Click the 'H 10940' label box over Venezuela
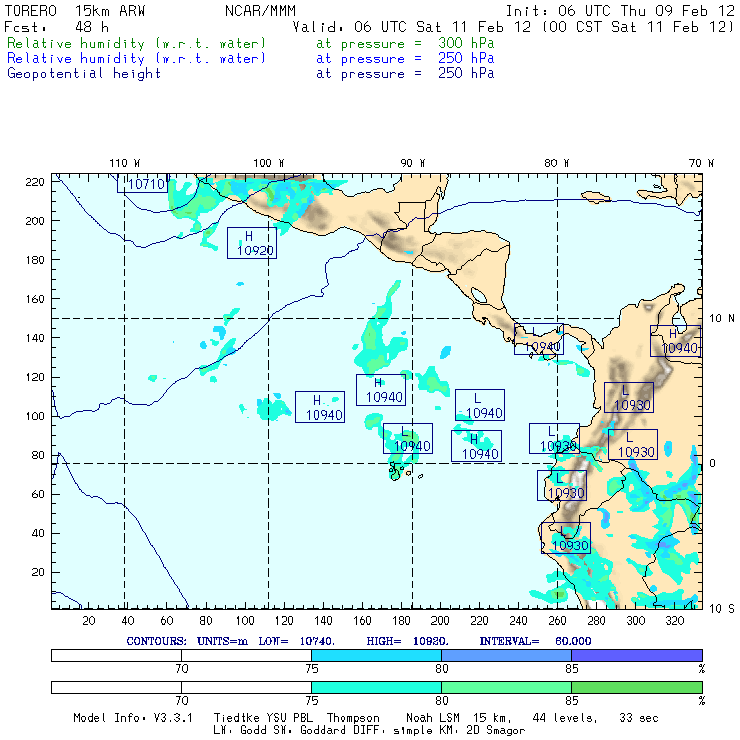This screenshot has width=740, height=740. click(x=676, y=341)
